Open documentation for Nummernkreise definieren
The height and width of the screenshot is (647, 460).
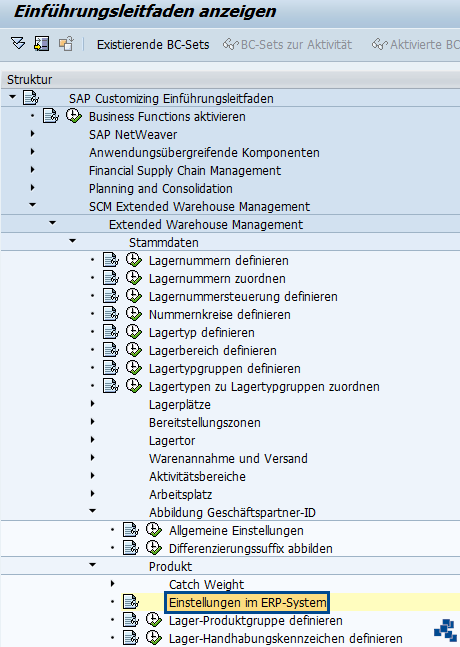coord(111,314)
